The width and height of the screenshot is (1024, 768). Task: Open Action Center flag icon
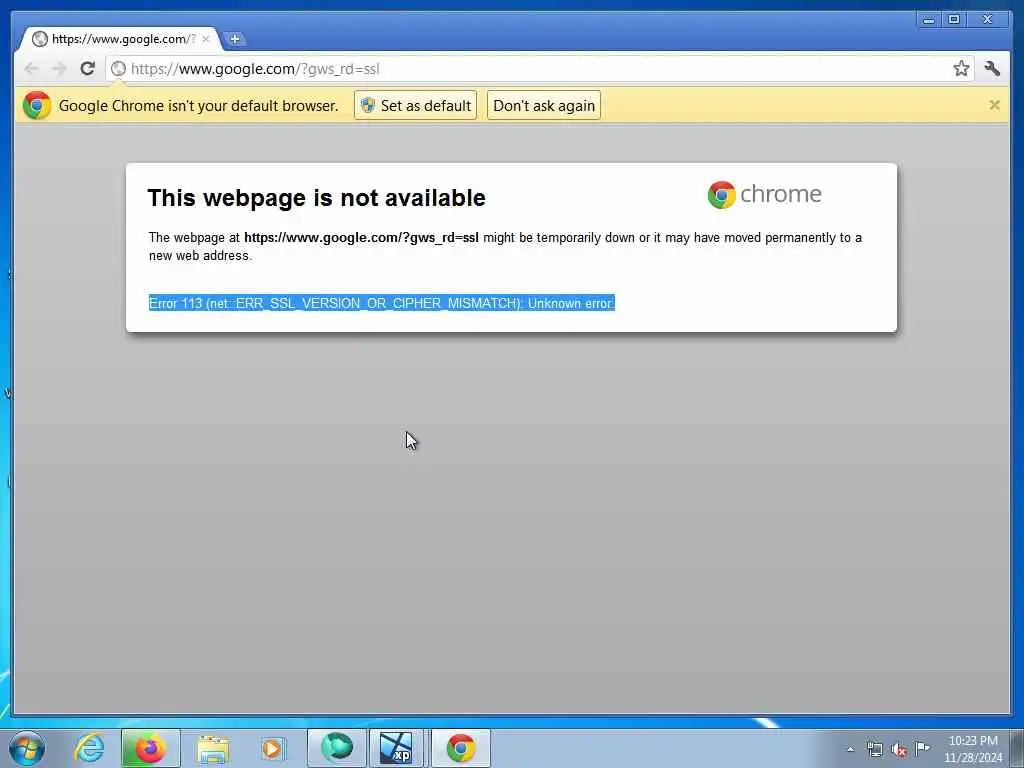(922, 748)
